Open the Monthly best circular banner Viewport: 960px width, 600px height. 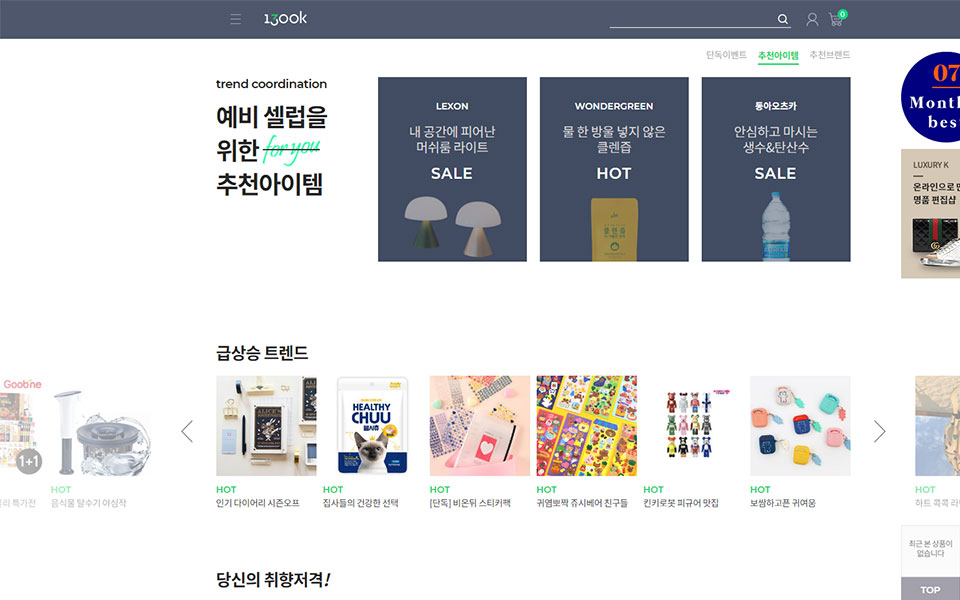click(930, 97)
